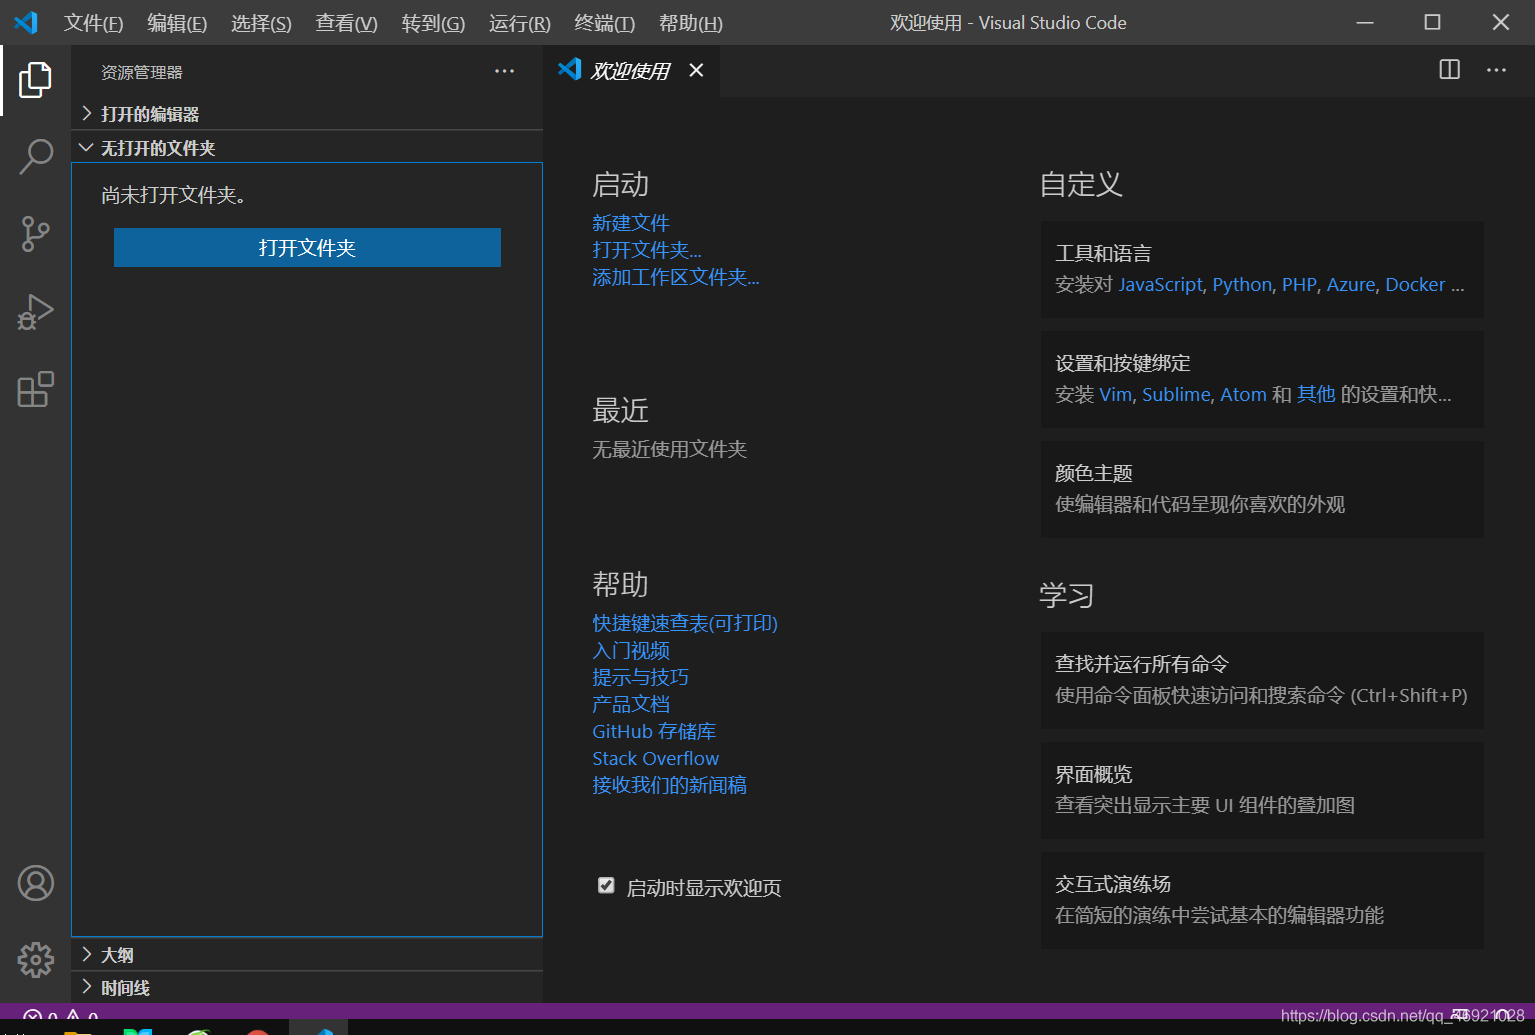Open the 编辑(E) menu
The height and width of the screenshot is (1035, 1535).
(177, 23)
